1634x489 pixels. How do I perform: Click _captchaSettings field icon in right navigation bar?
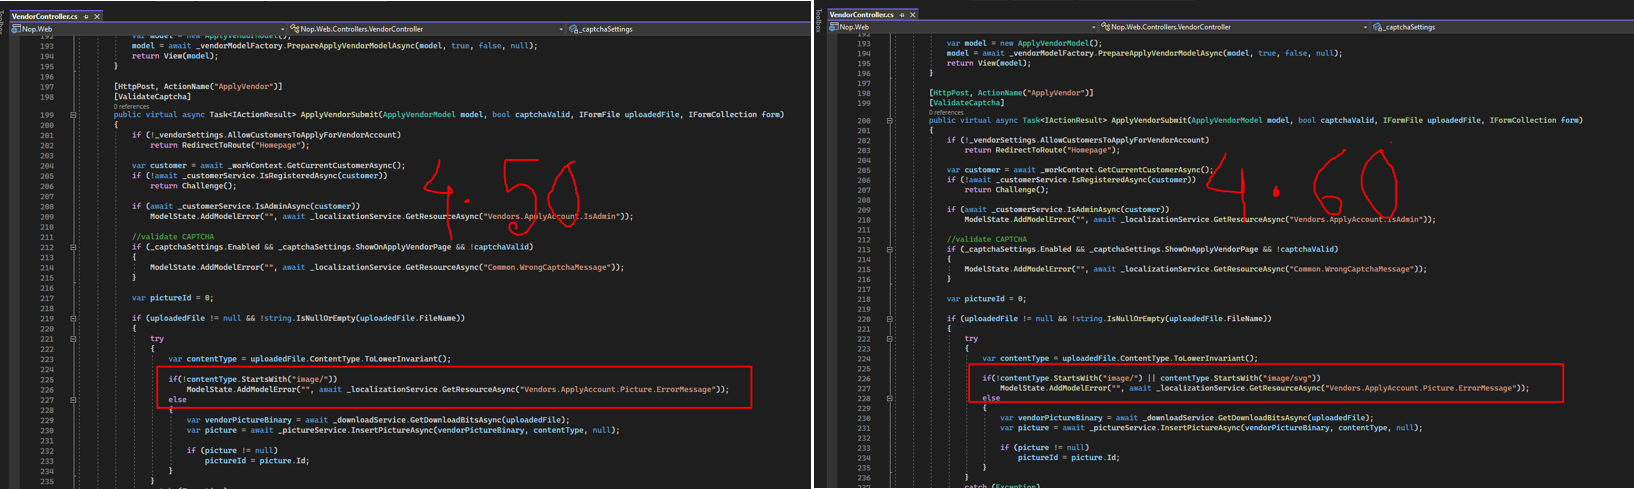click(x=1377, y=27)
